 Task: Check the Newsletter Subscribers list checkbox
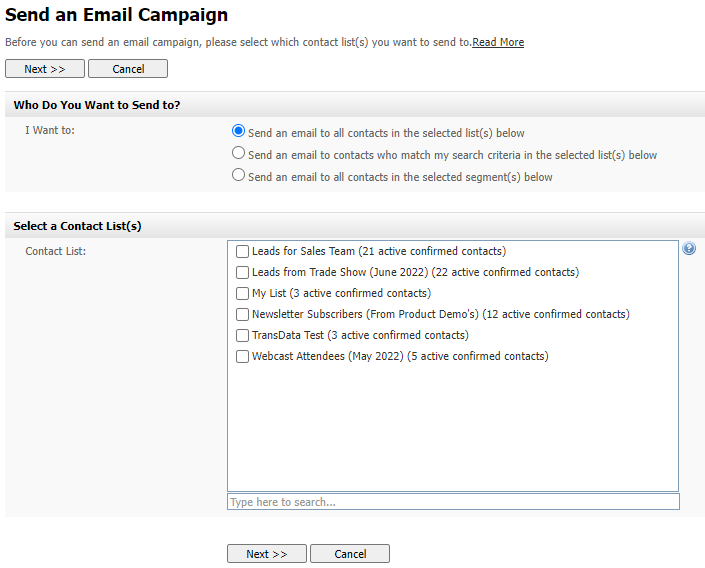pos(243,314)
